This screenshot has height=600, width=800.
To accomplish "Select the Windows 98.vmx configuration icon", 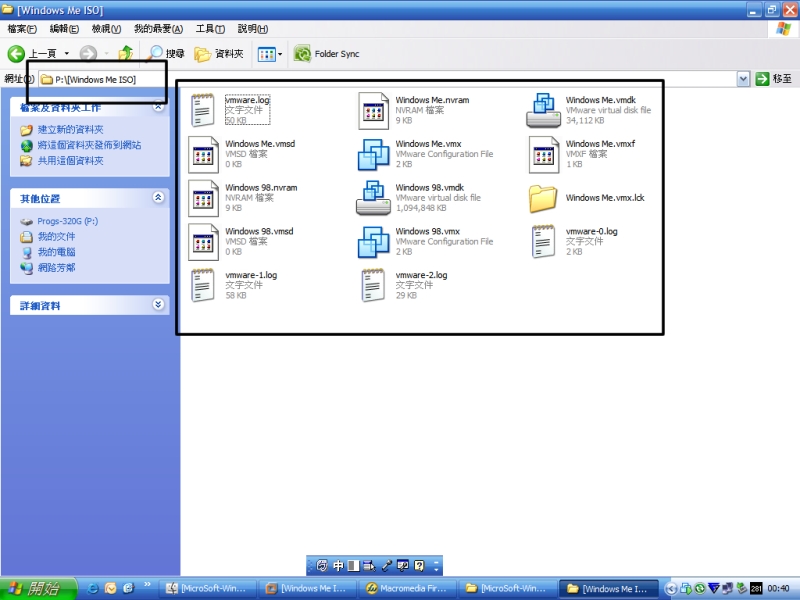I will point(373,242).
